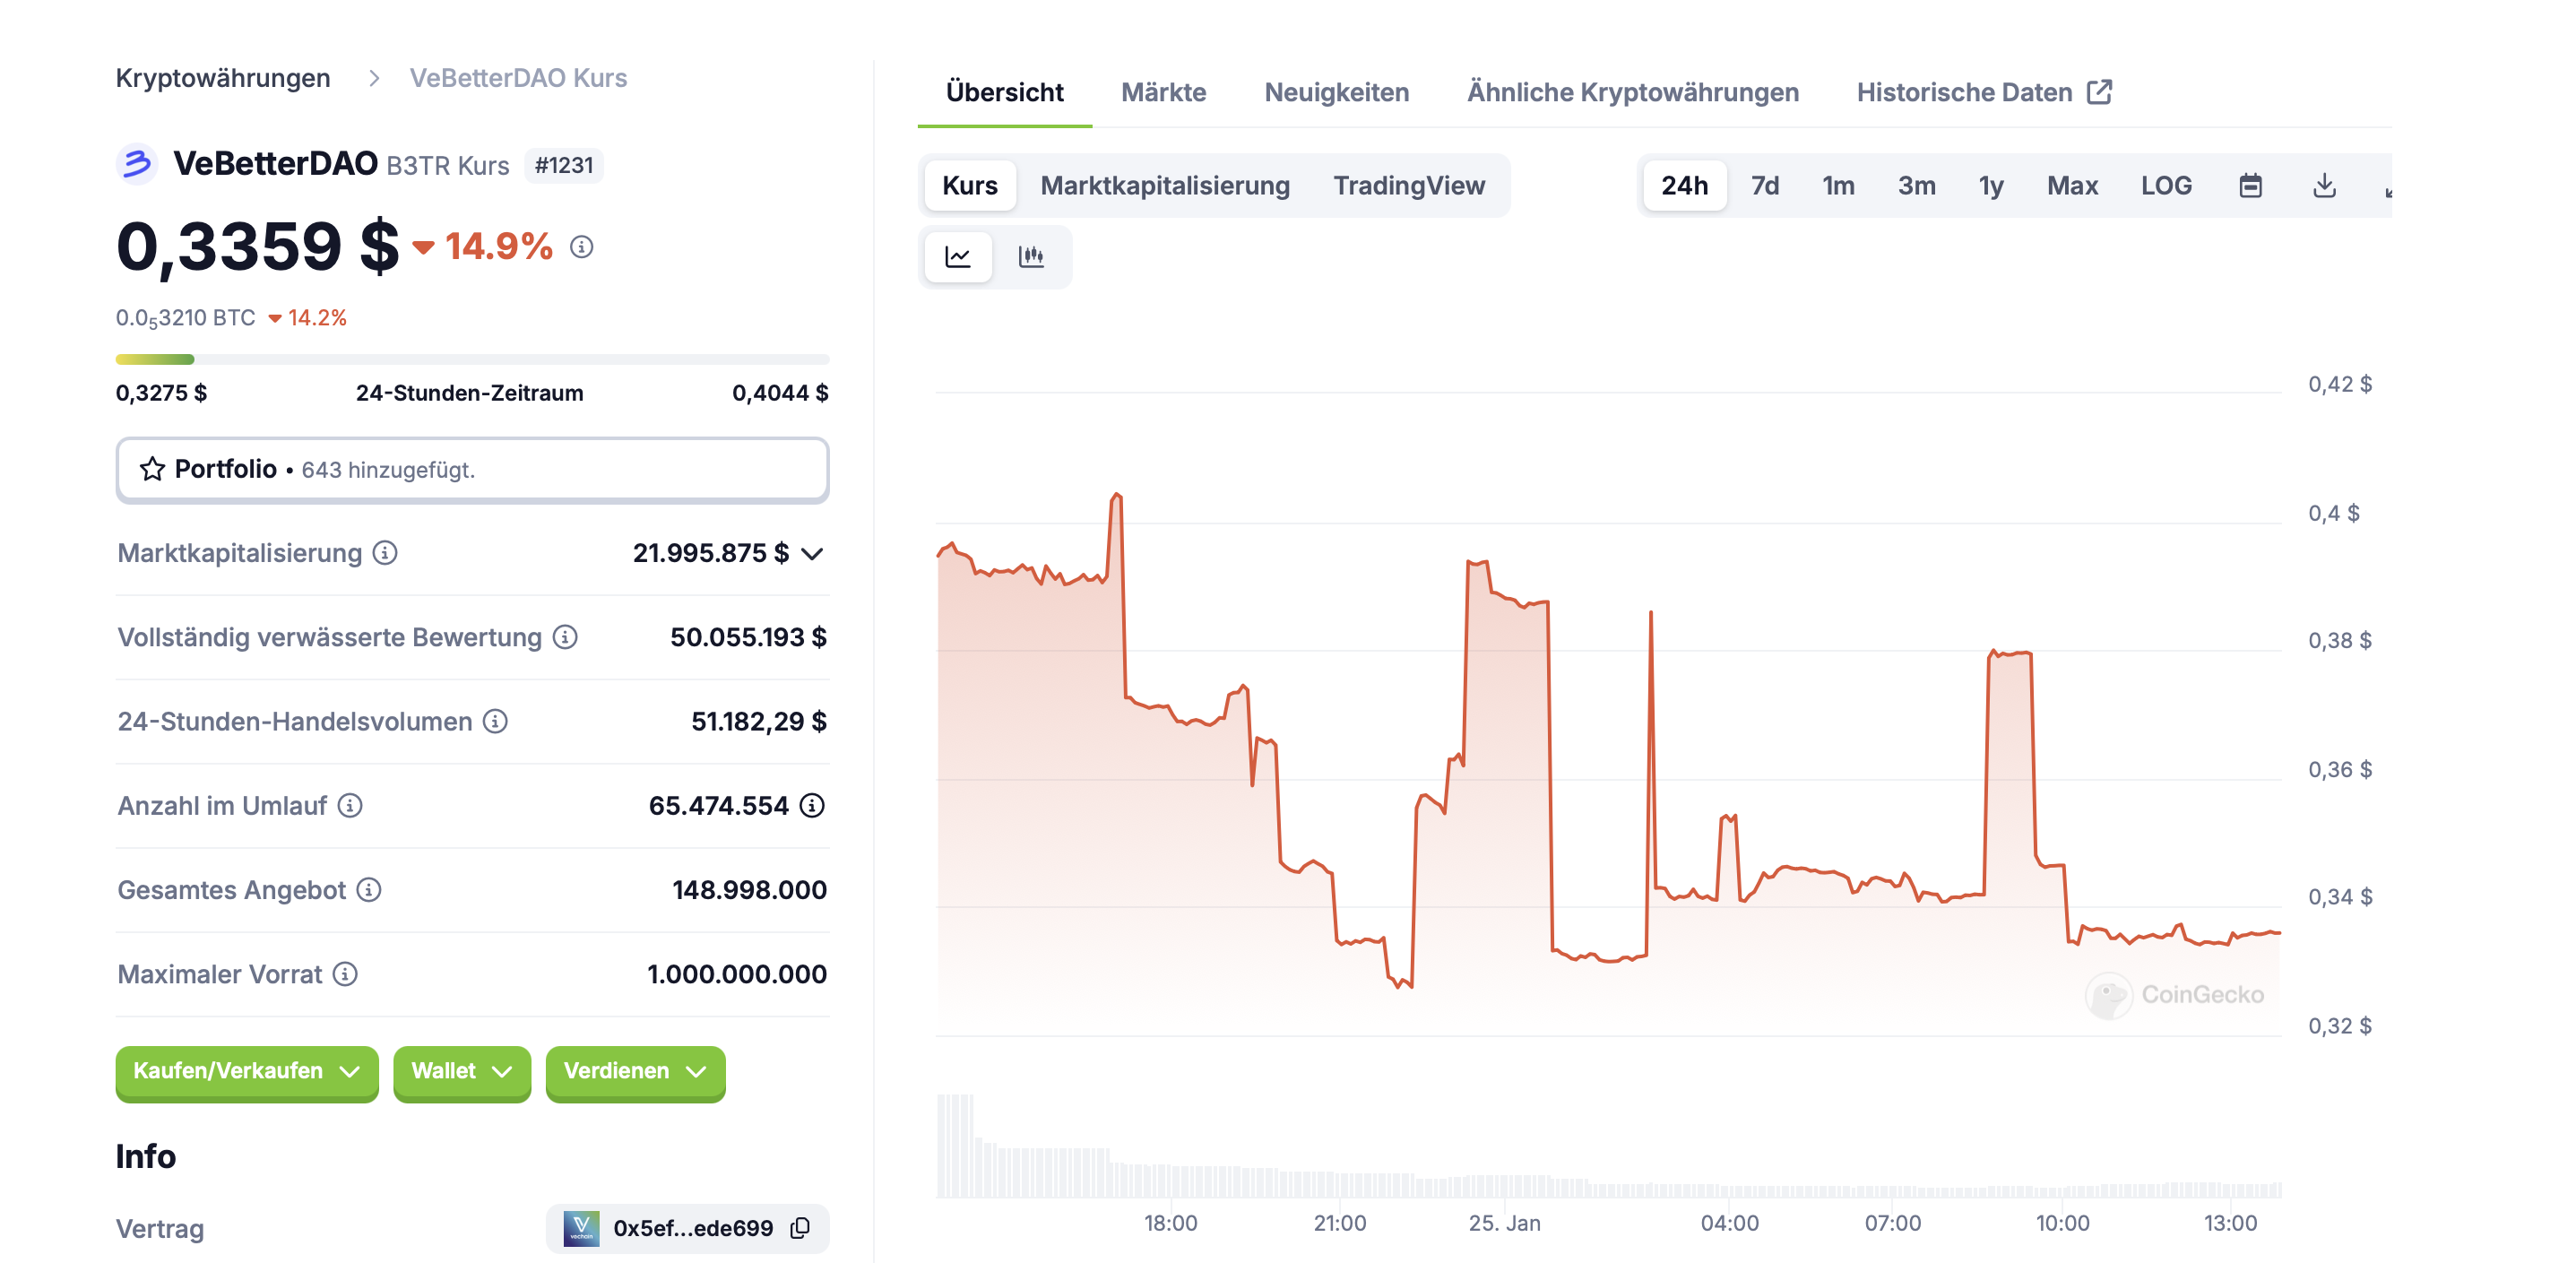This screenshot has width=2576, height=1263.
Task: Click the volume bars under chart
Action: pos(1608,1146)
